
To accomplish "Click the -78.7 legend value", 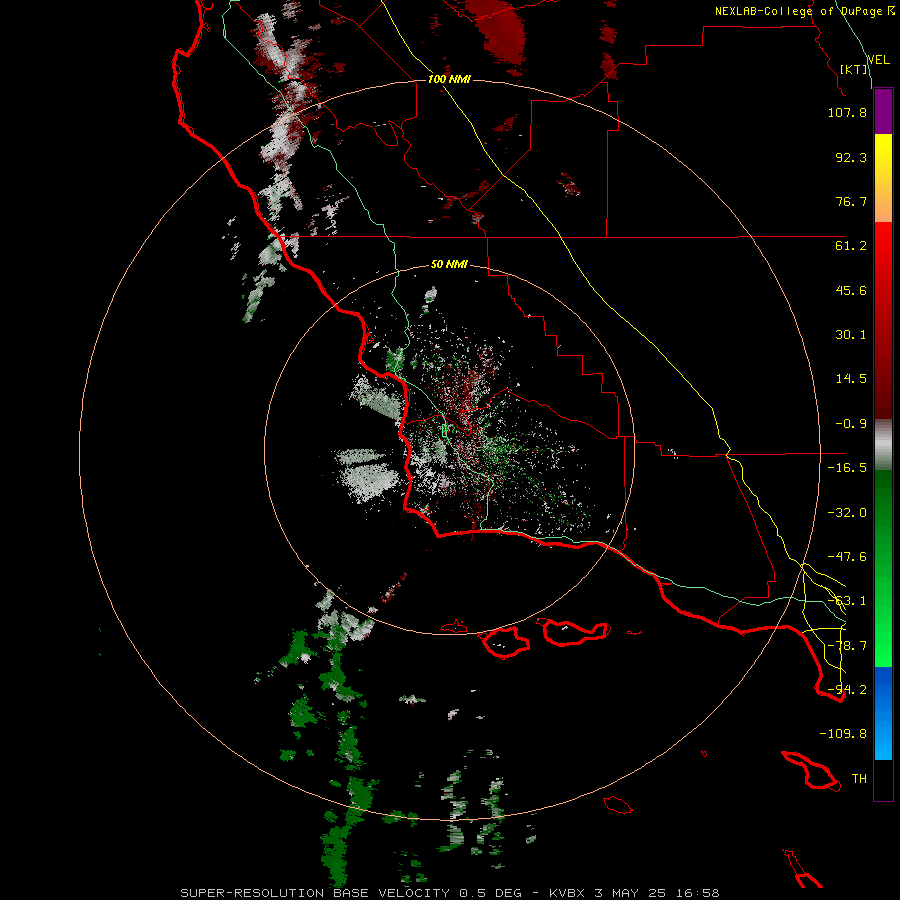I will click(847, 646).
